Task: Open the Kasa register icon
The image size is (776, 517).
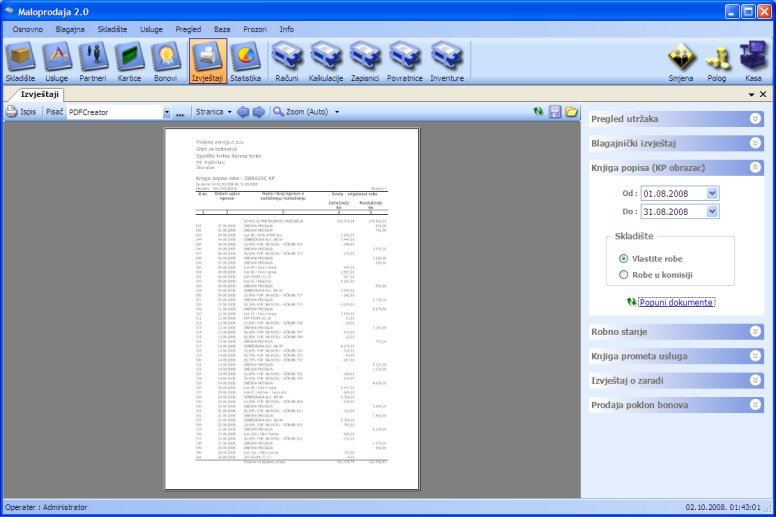Action: tap(752, 61)
